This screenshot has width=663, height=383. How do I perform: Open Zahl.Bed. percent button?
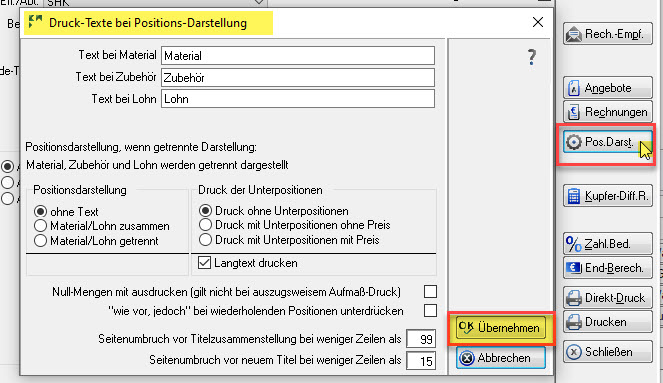[608, 244]
